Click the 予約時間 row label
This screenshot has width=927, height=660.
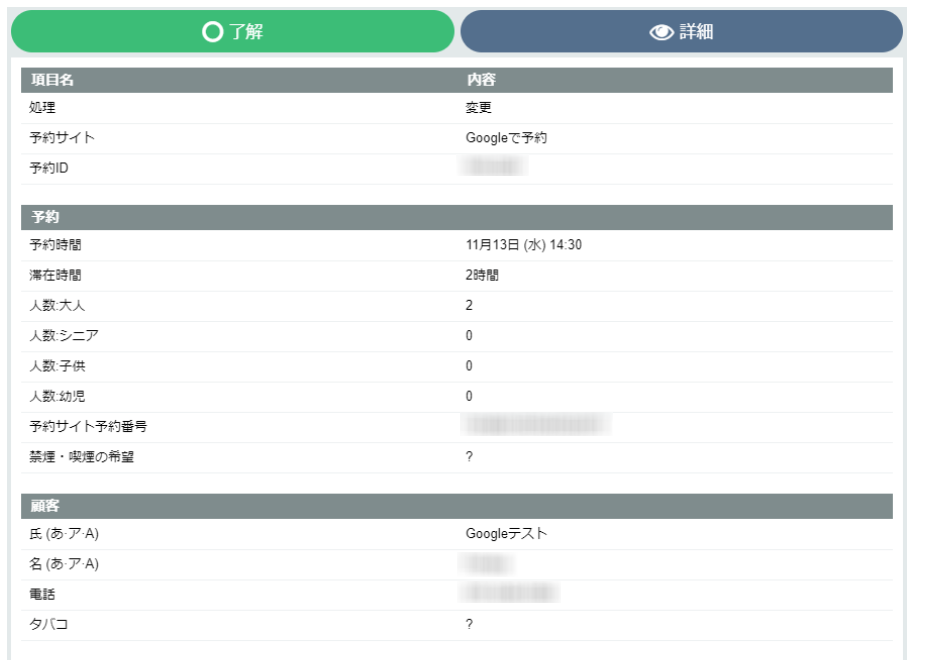[x=56, y=245]
